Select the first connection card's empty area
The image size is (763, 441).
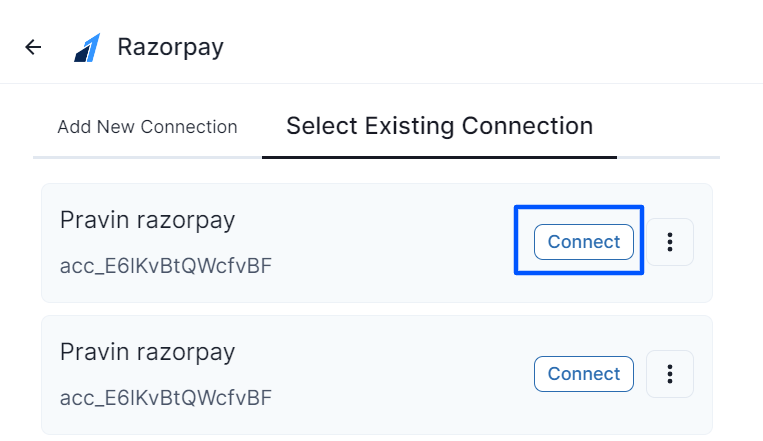click(400, 243)
